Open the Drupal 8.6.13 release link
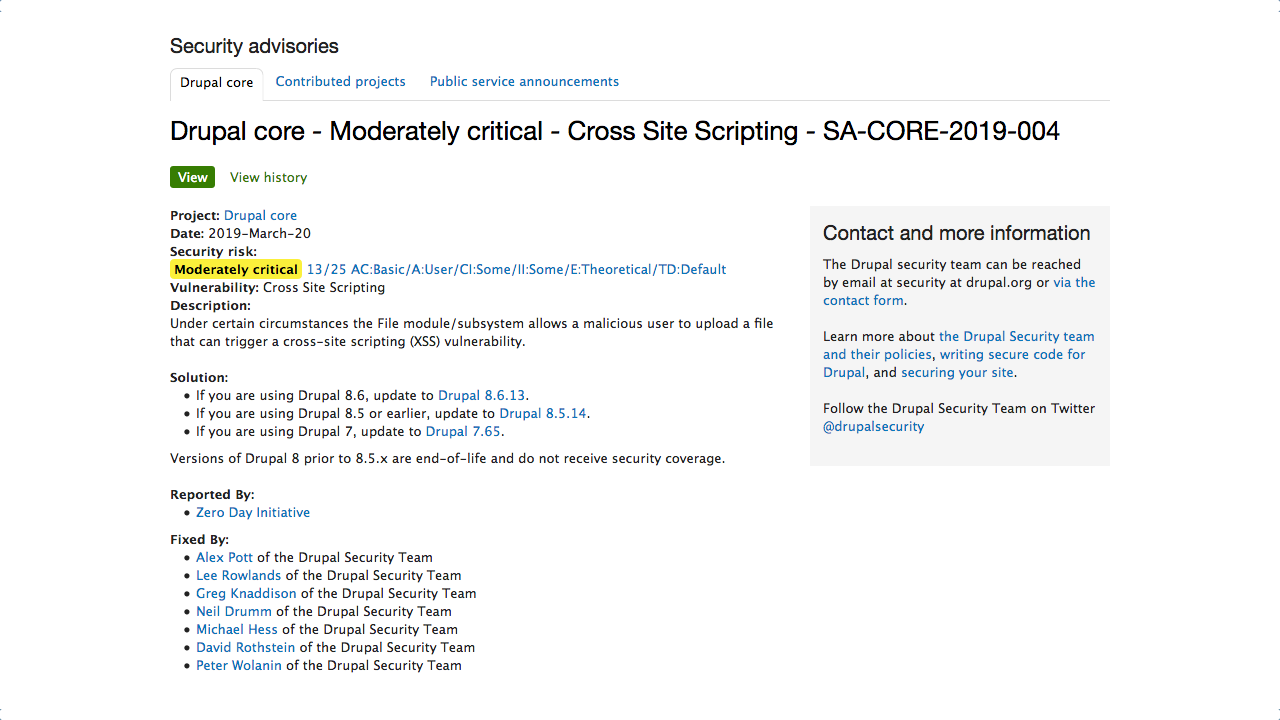1280x720 pixels. click(482, 395)
